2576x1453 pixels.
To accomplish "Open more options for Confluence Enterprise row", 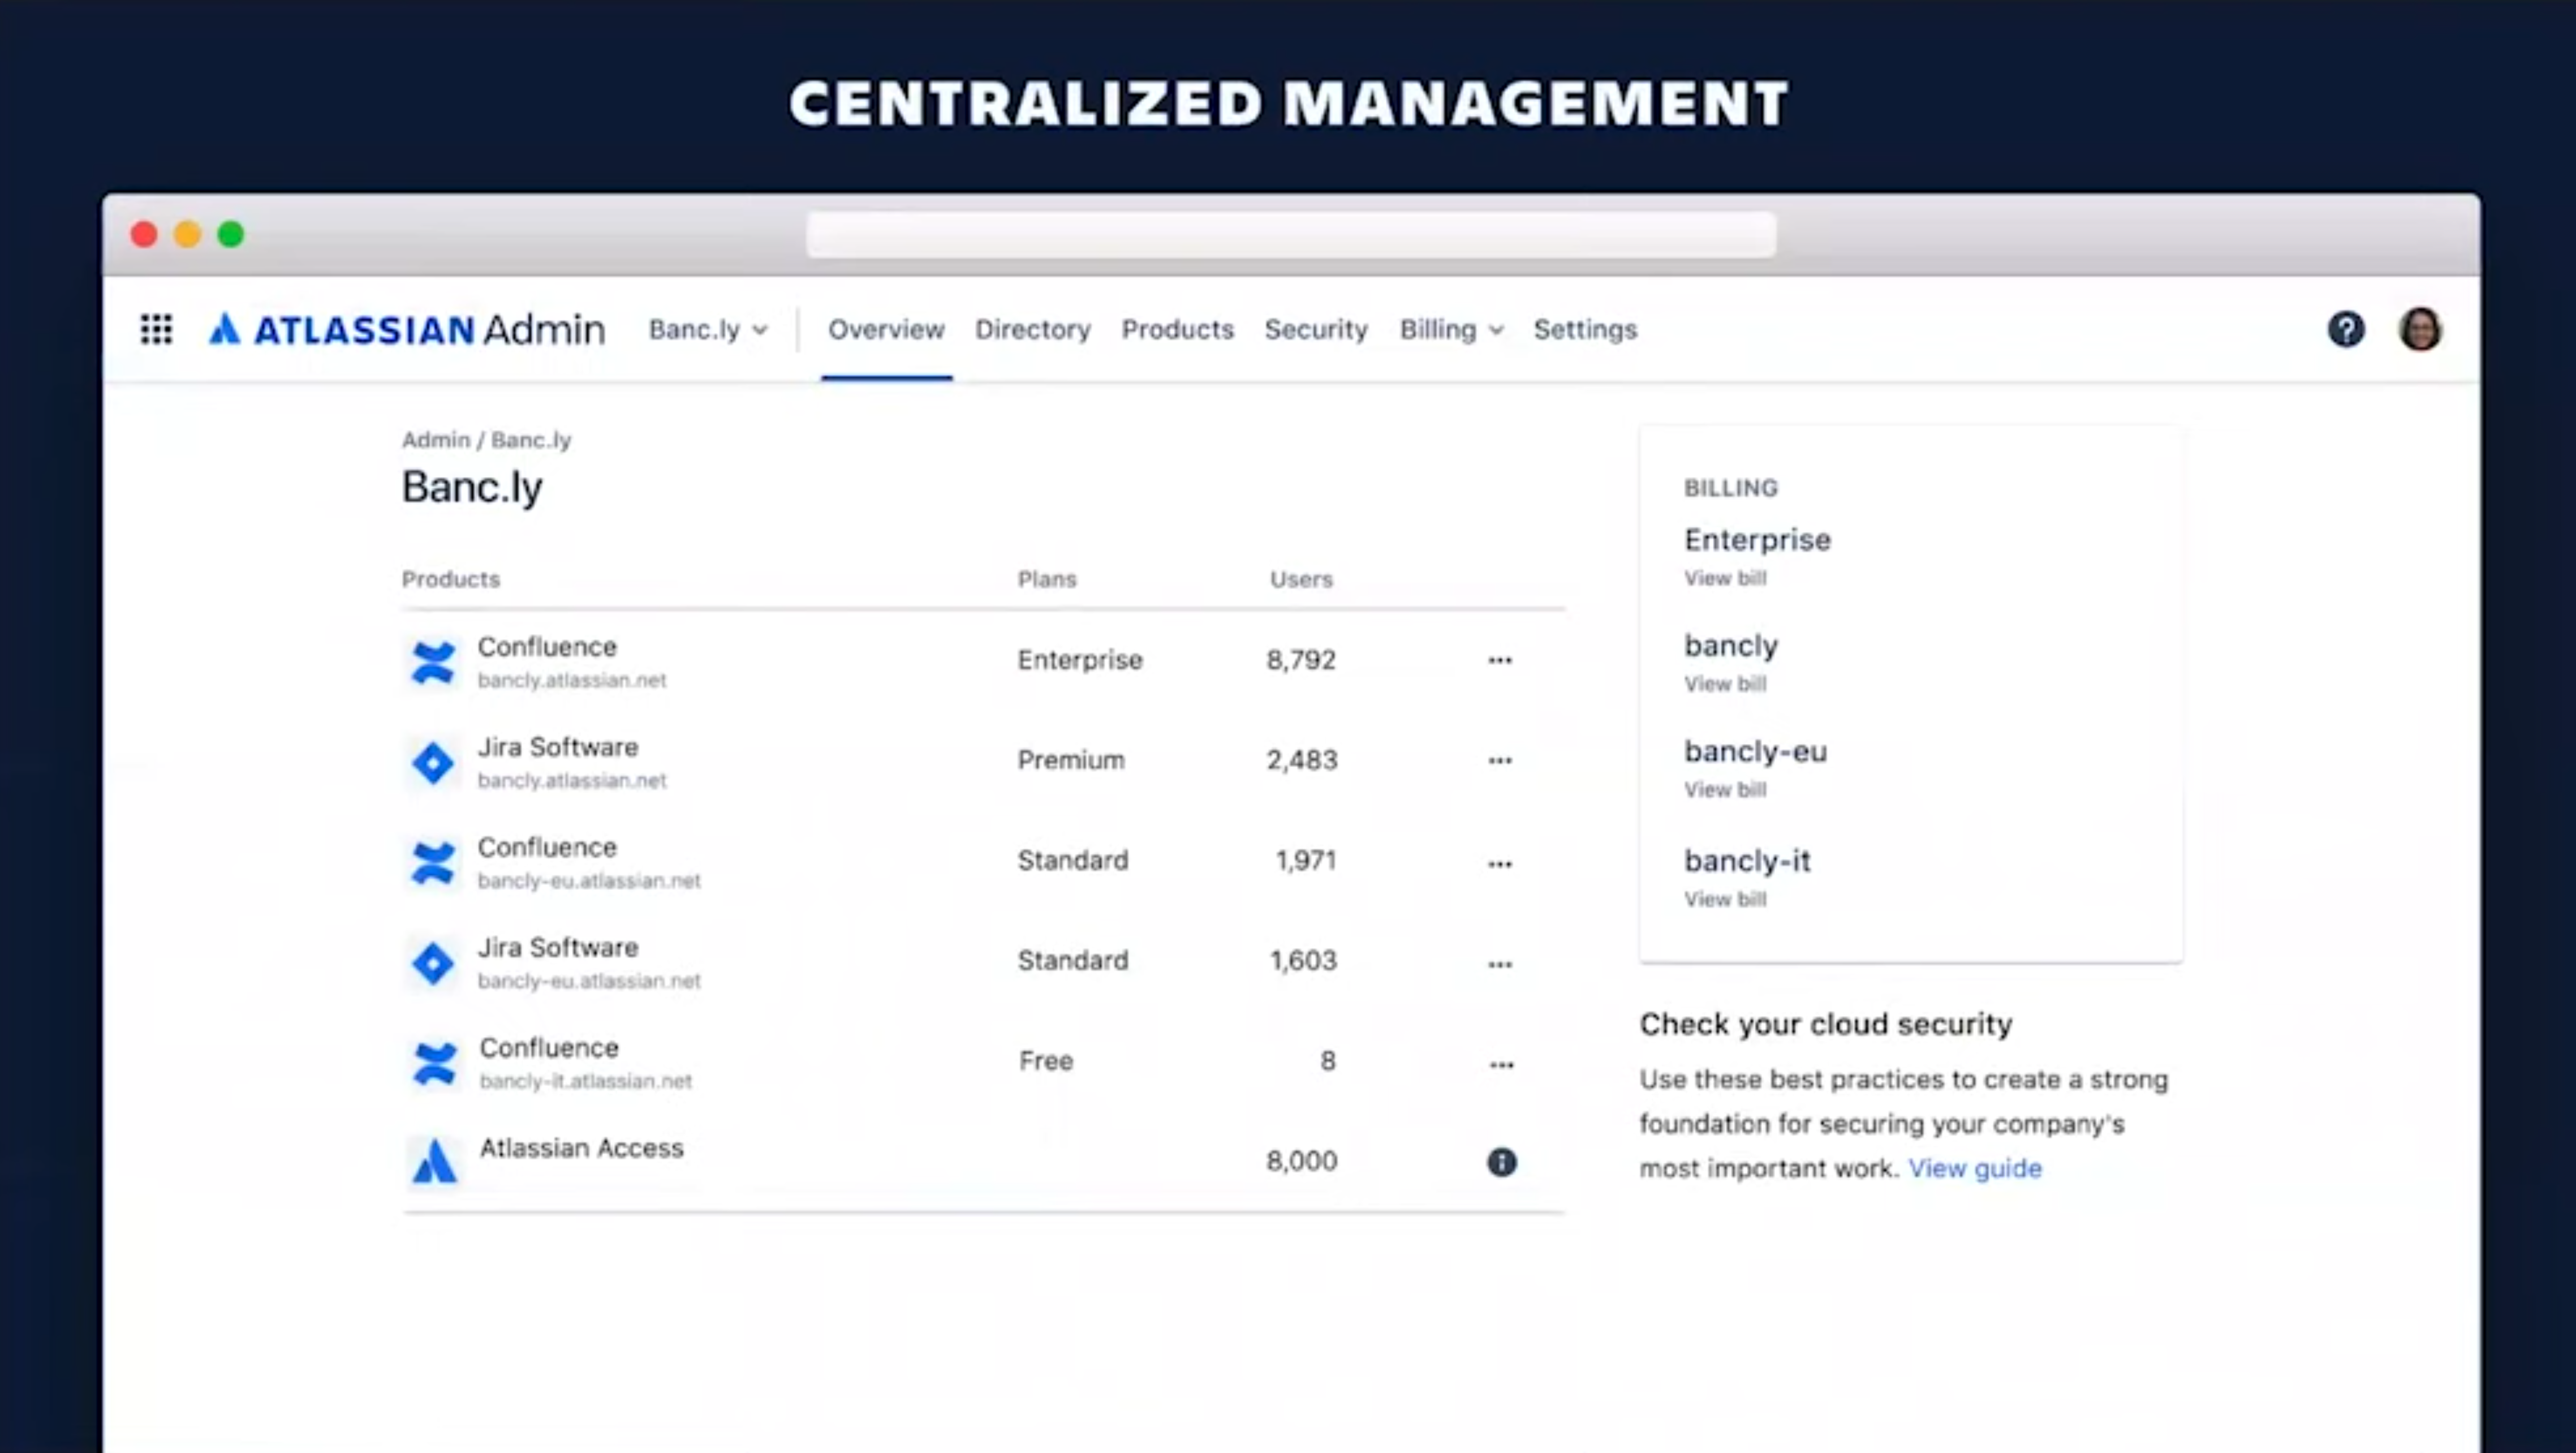I will point(1499,660).
